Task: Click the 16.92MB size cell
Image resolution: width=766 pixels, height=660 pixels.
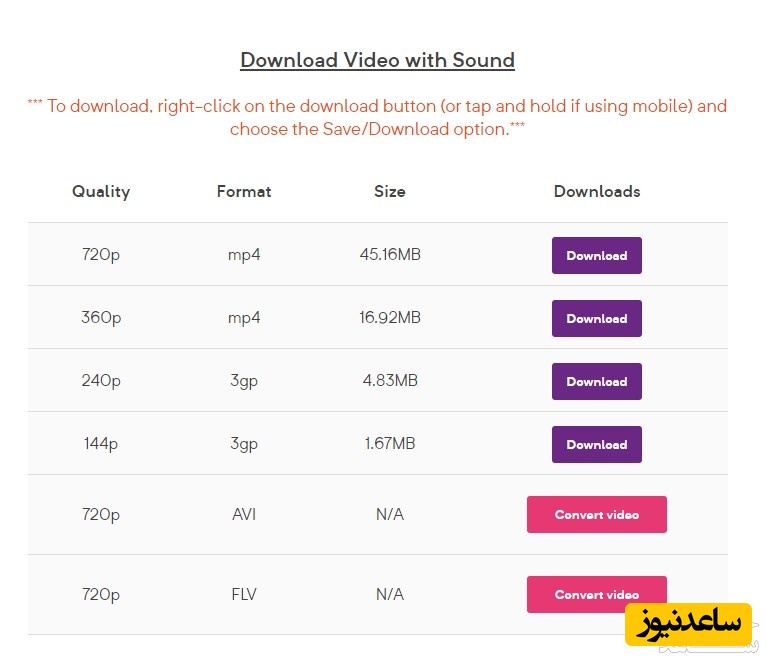Action: (390, 318)
